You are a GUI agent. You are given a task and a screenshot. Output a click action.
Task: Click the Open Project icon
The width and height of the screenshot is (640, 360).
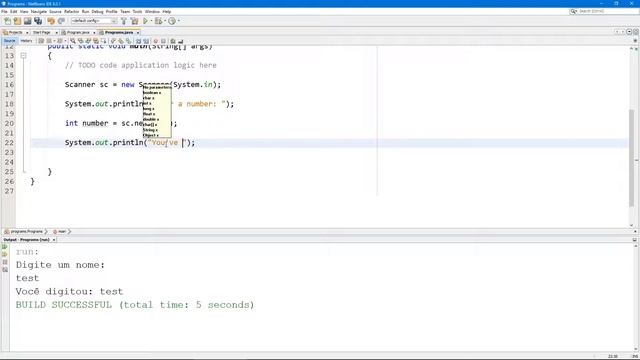(27, 21)
